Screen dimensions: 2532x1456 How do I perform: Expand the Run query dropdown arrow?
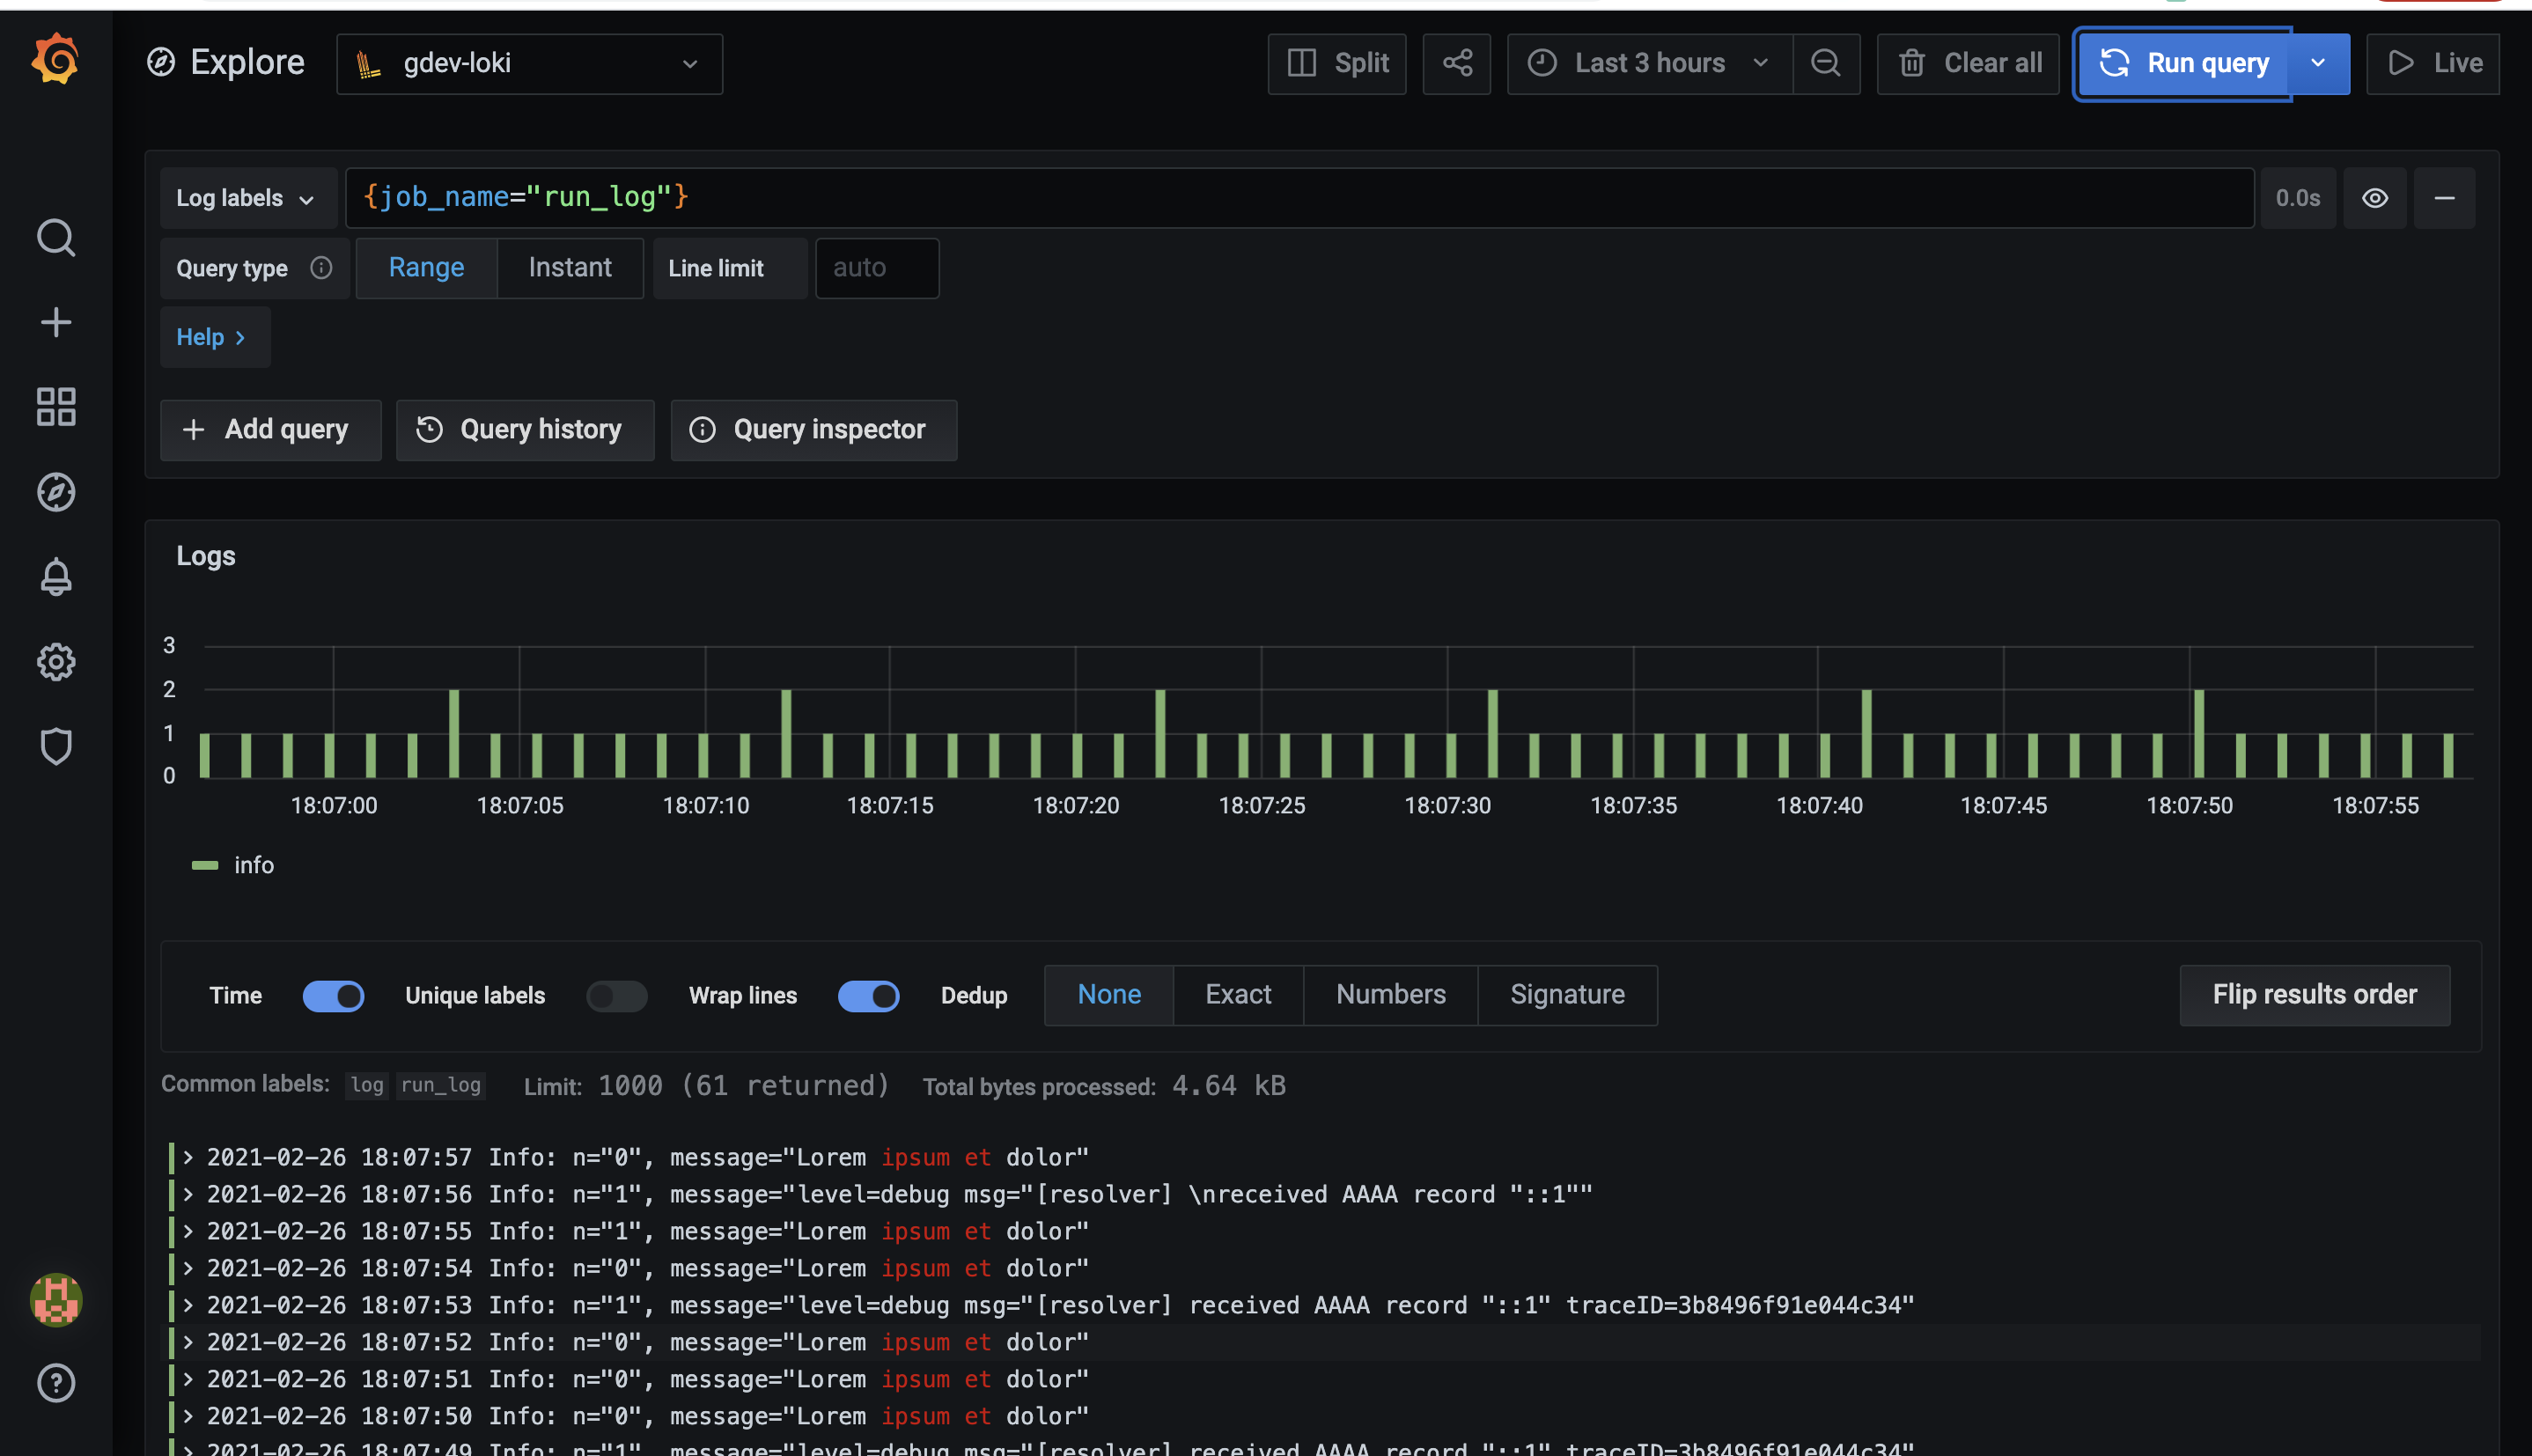2319,63
